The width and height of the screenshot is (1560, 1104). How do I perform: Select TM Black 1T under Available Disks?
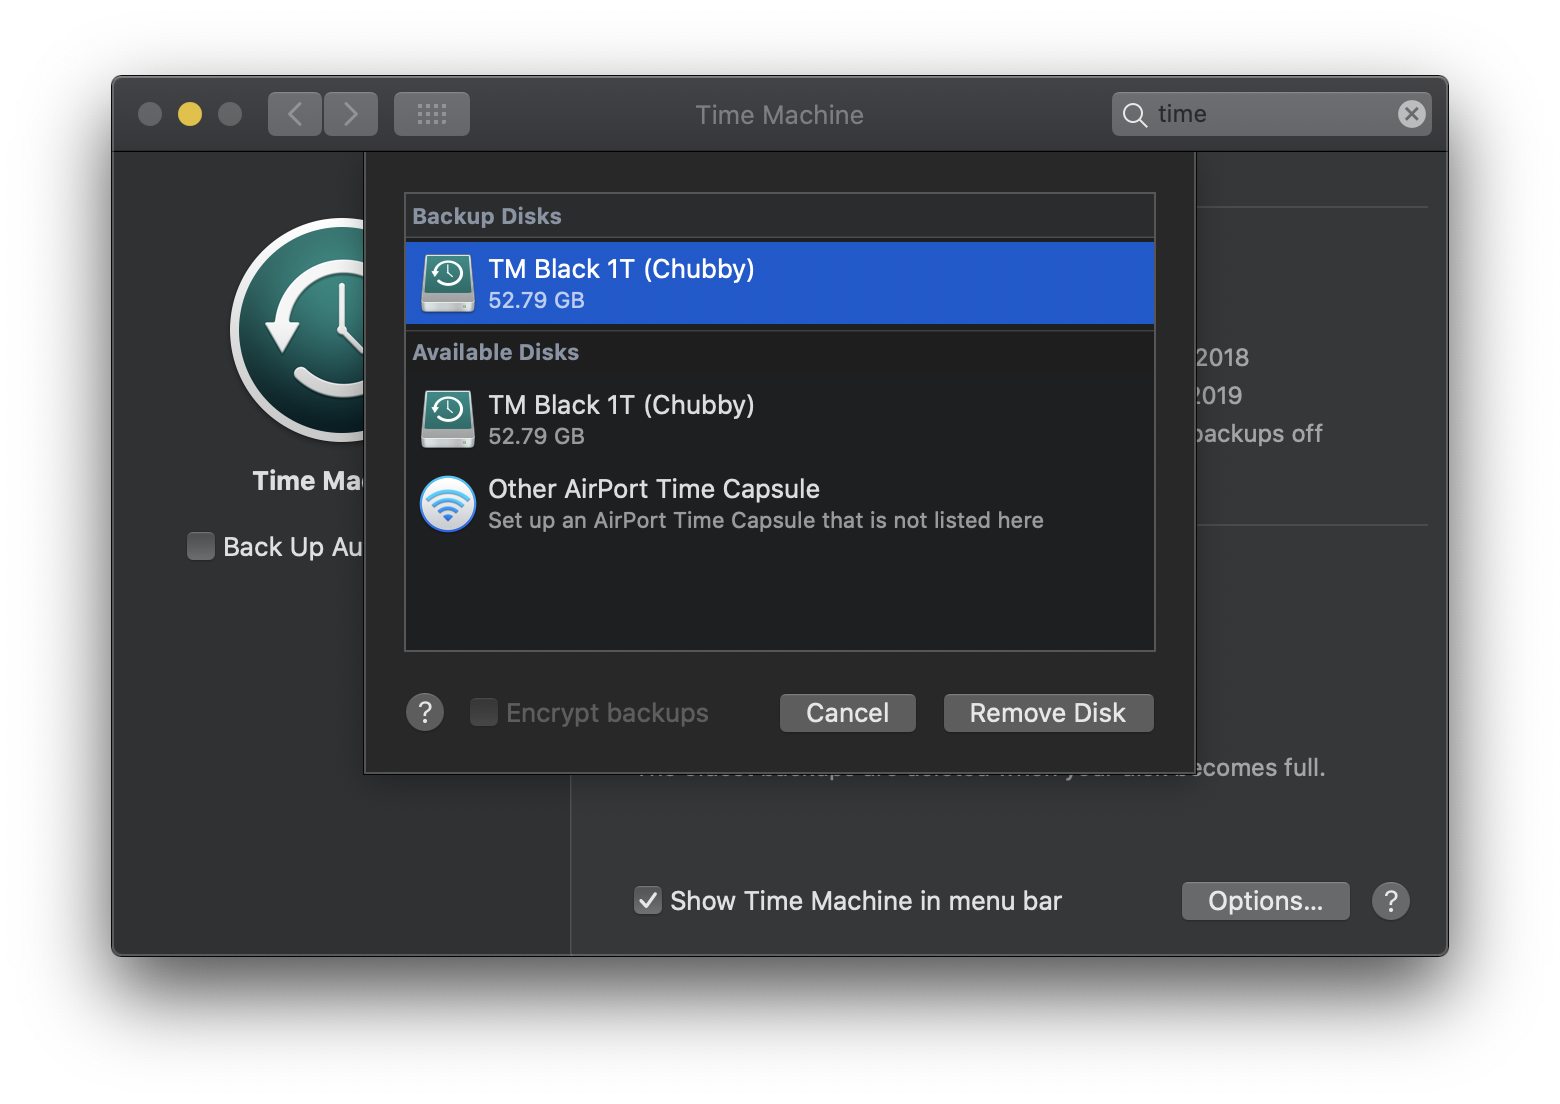click(x=621, y=418)
